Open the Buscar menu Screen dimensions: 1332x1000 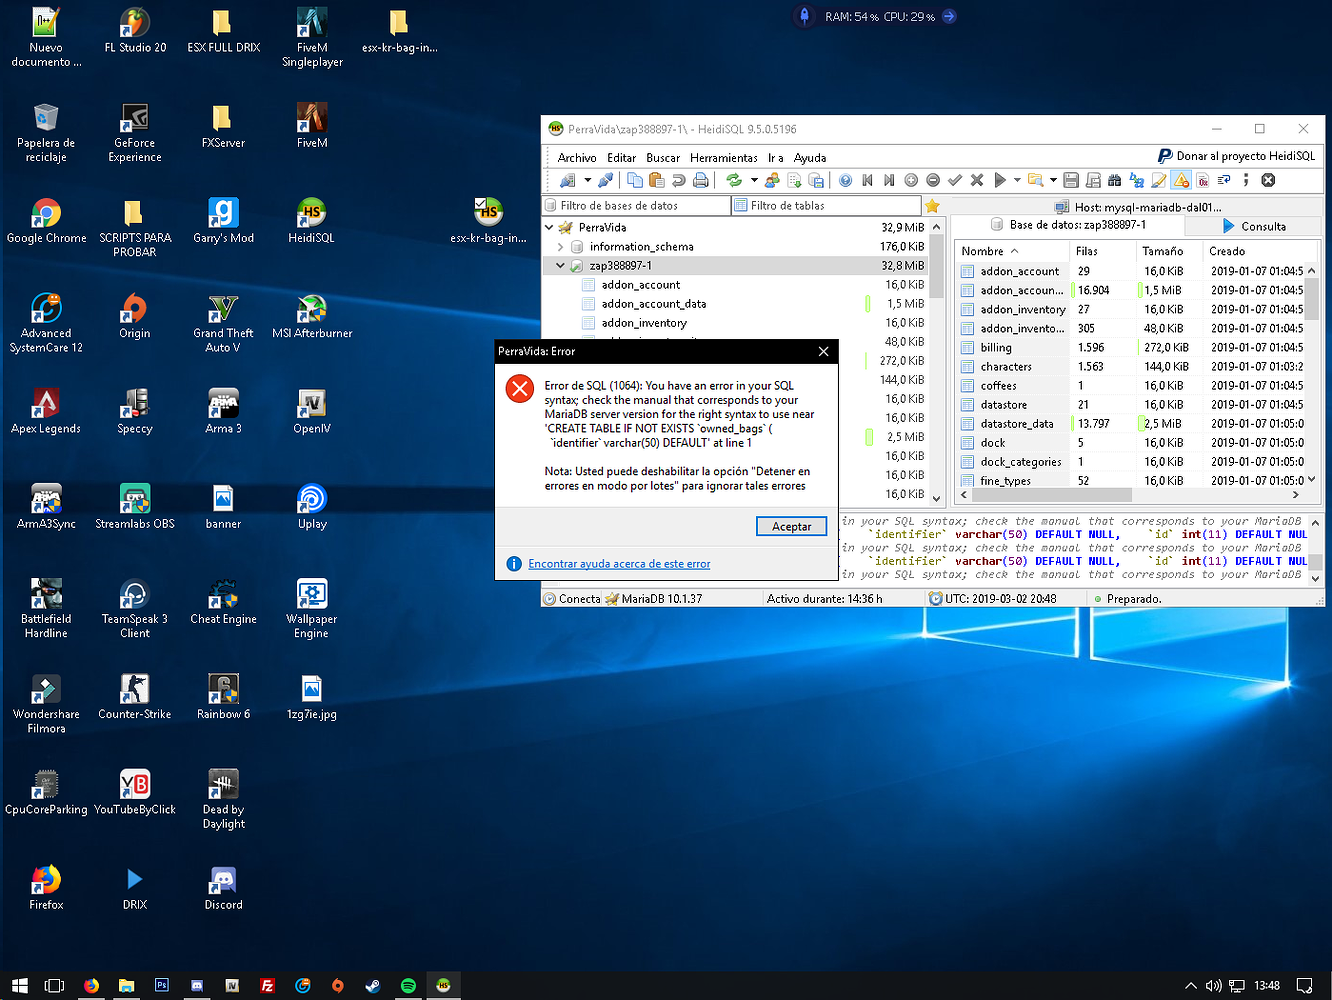(x=663, y=158)
